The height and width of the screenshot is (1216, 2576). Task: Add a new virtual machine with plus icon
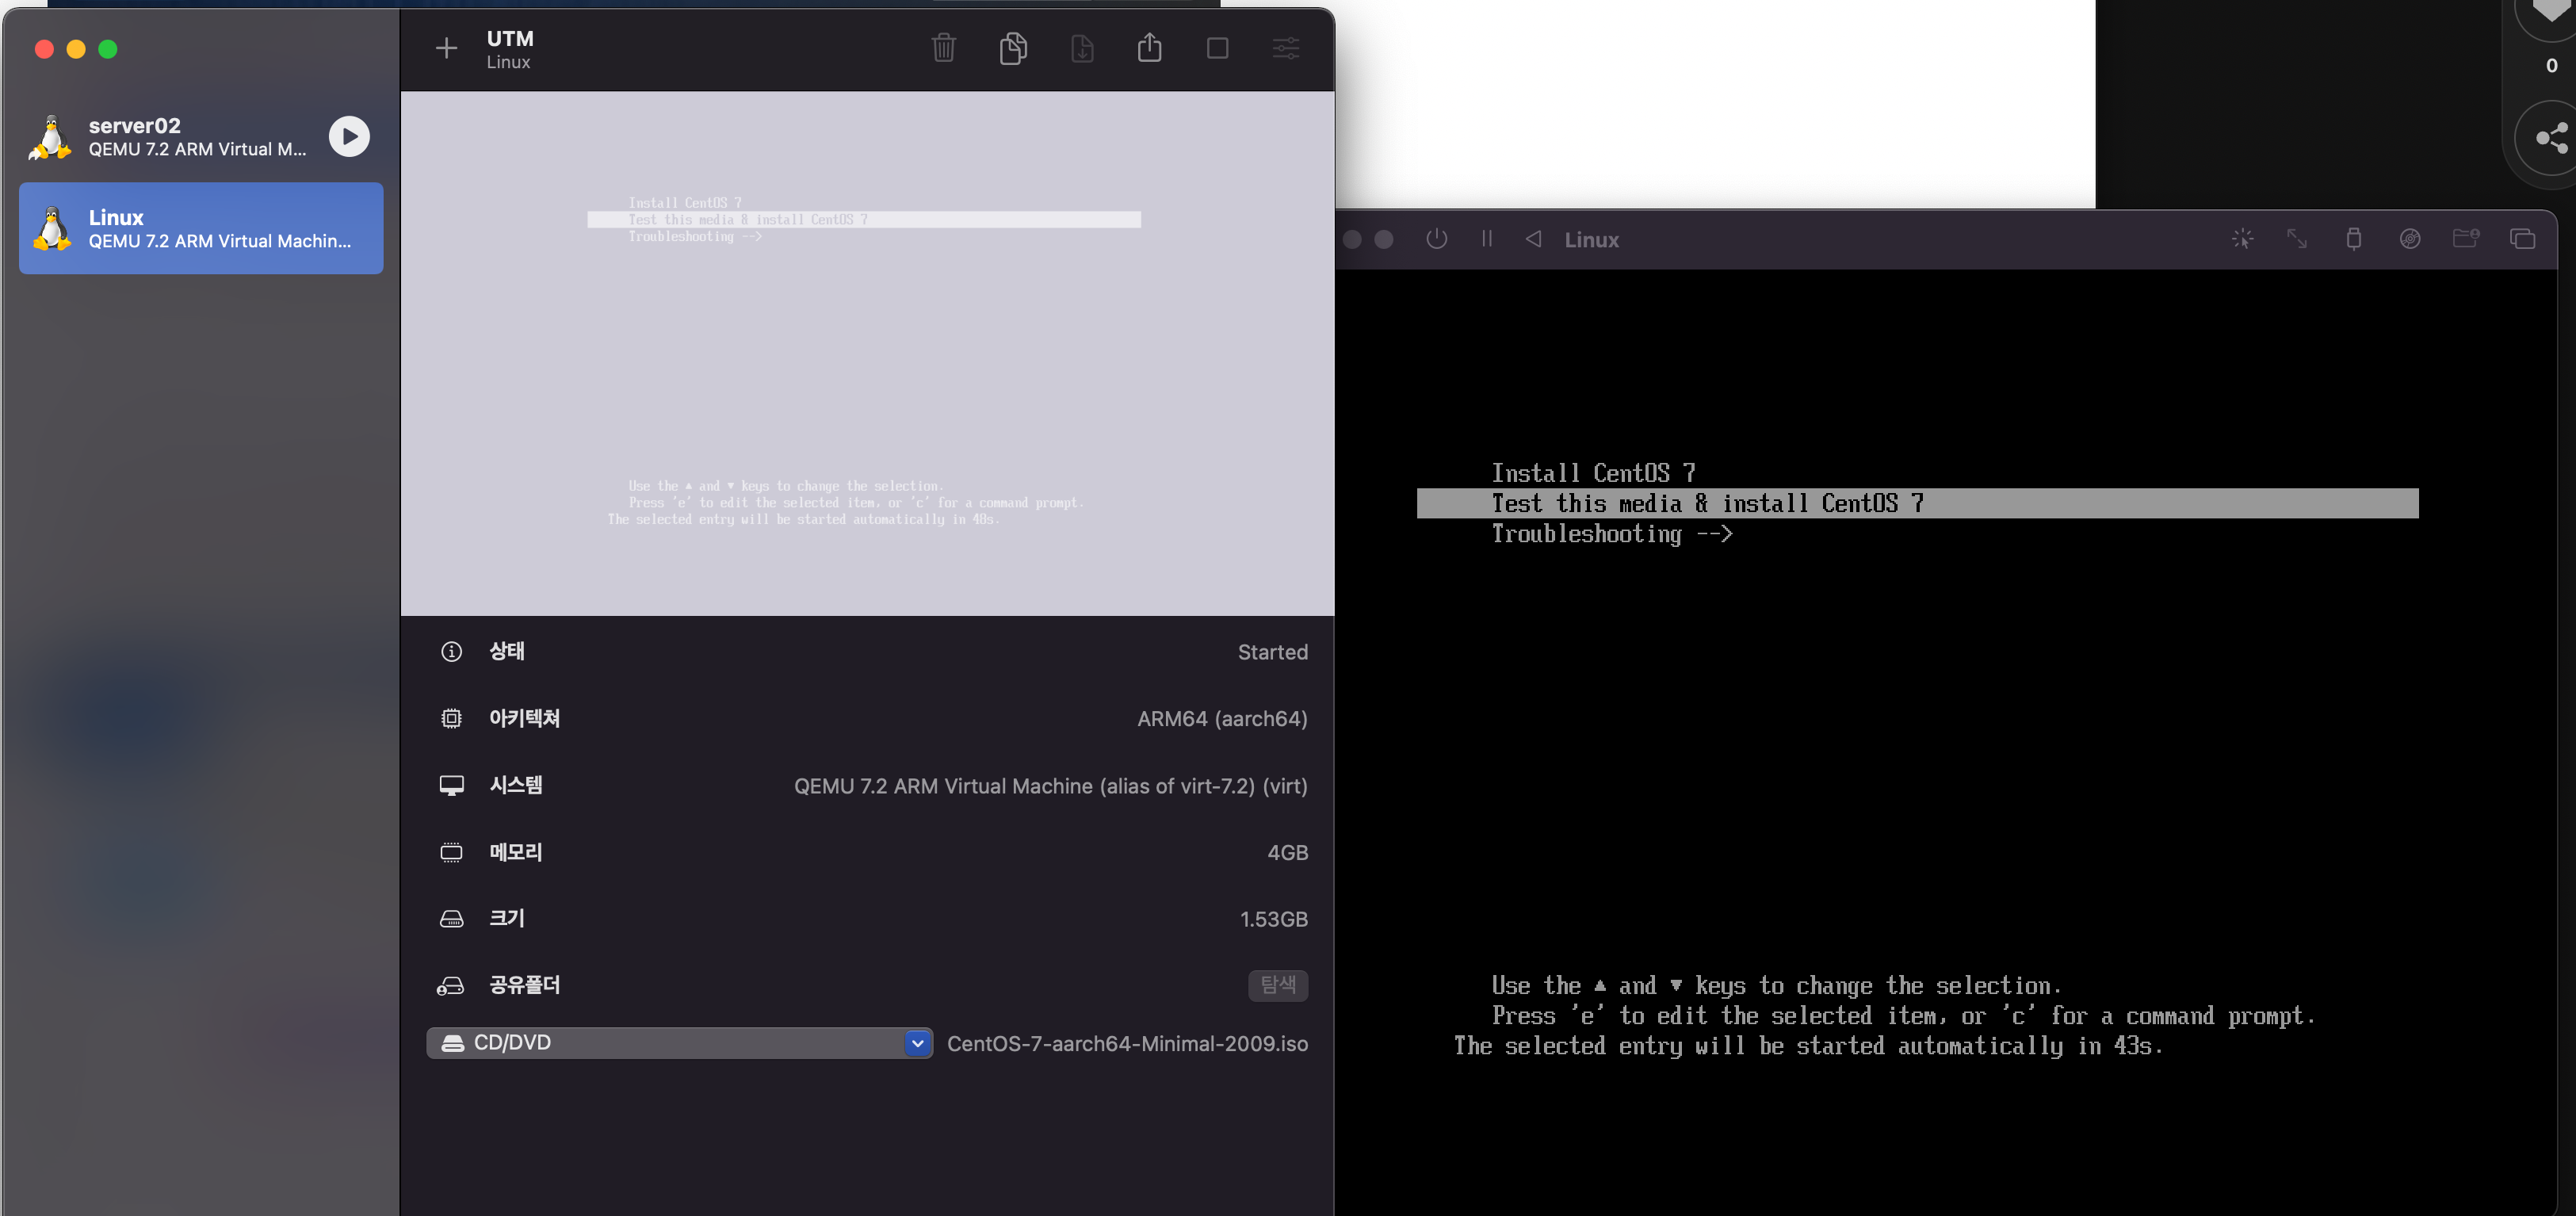pyautogui.click(x=446, y=48)
